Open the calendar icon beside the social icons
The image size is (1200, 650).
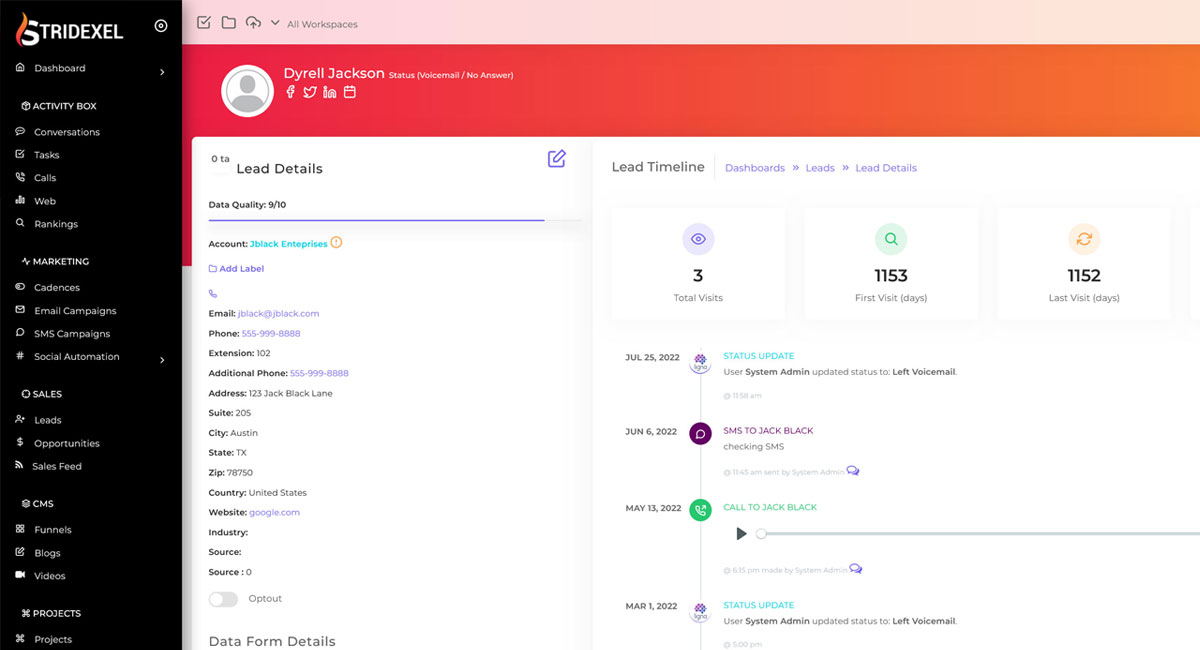[x=350, y=92]
